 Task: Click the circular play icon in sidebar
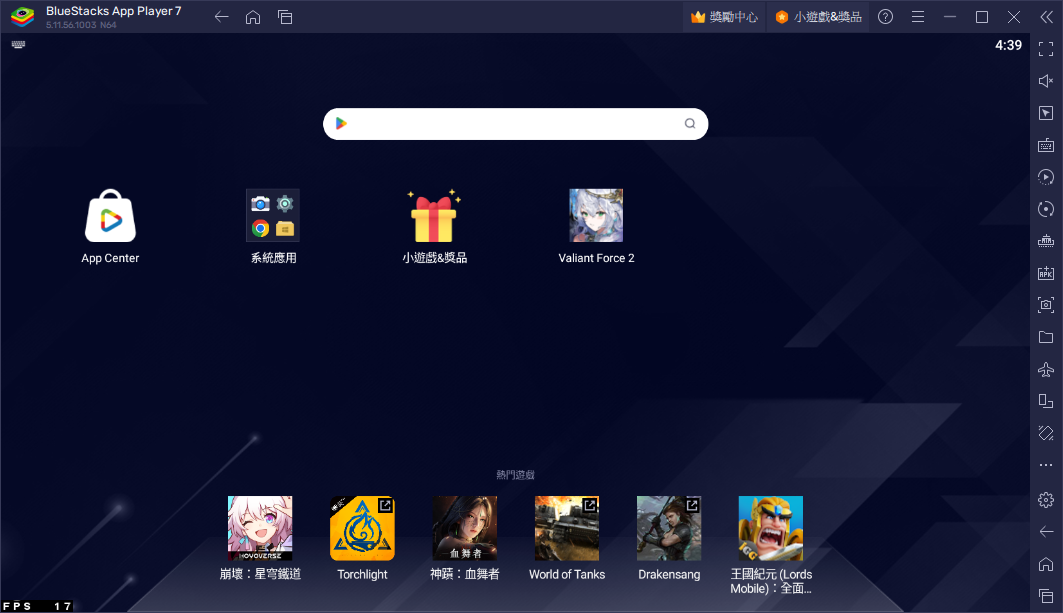coord(1046,177)
